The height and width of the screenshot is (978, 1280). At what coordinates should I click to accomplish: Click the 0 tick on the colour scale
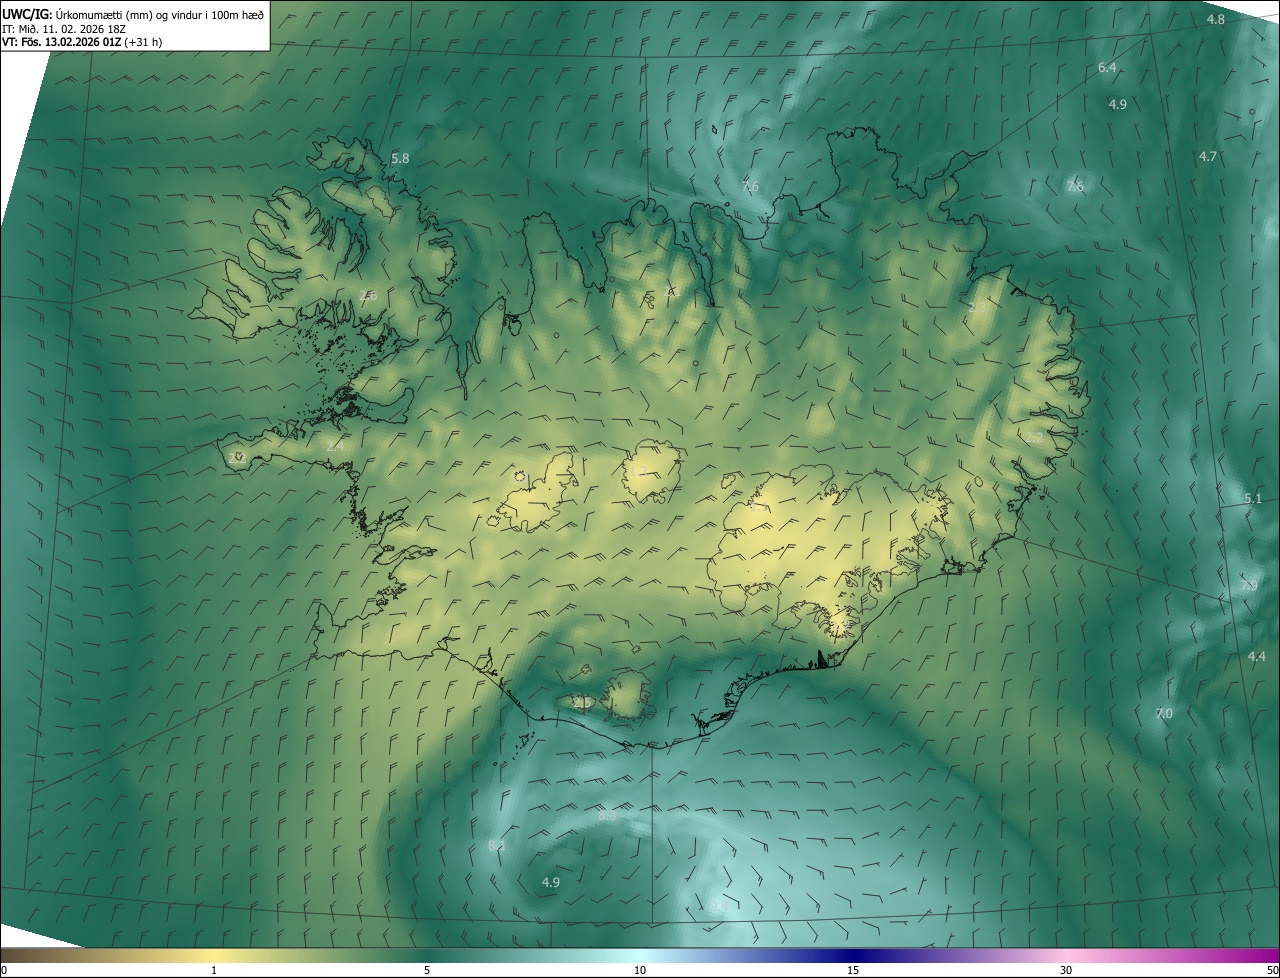point(4,970)
